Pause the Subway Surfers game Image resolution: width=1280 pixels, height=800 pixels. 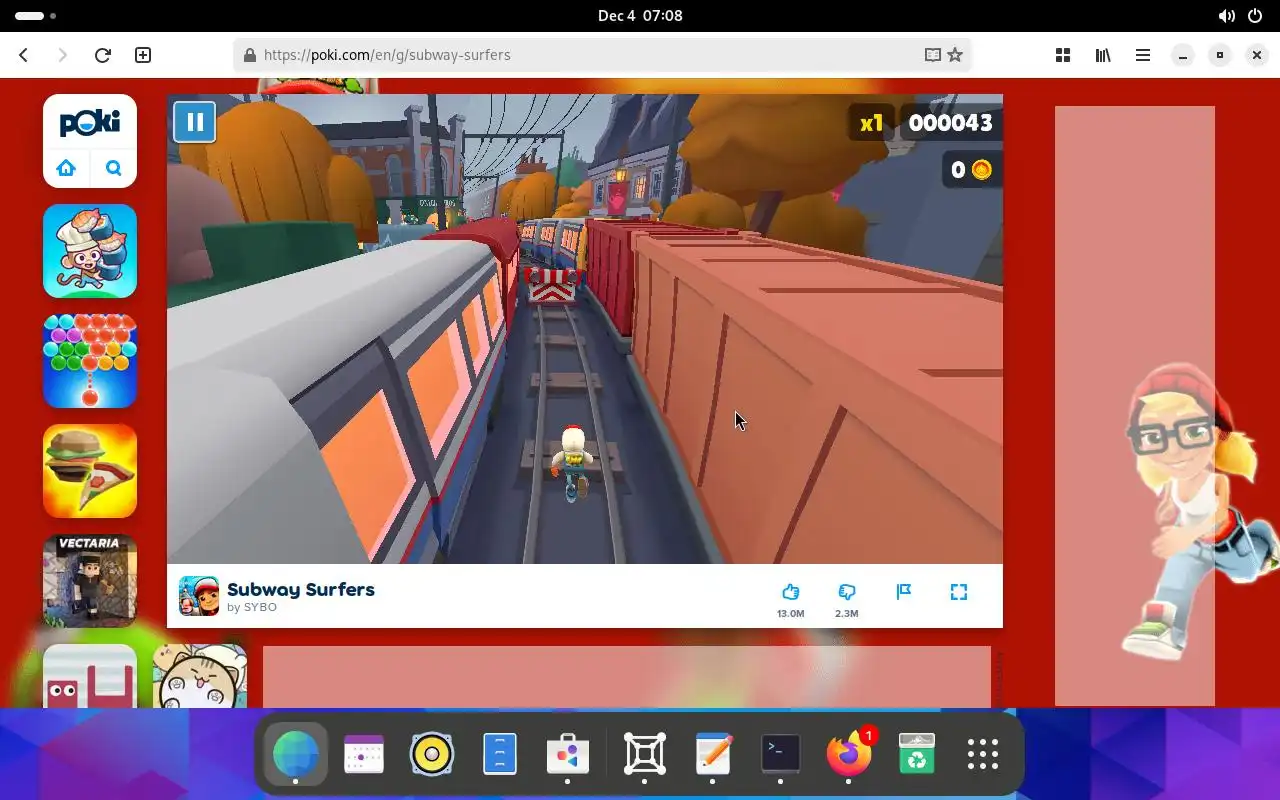194,122
